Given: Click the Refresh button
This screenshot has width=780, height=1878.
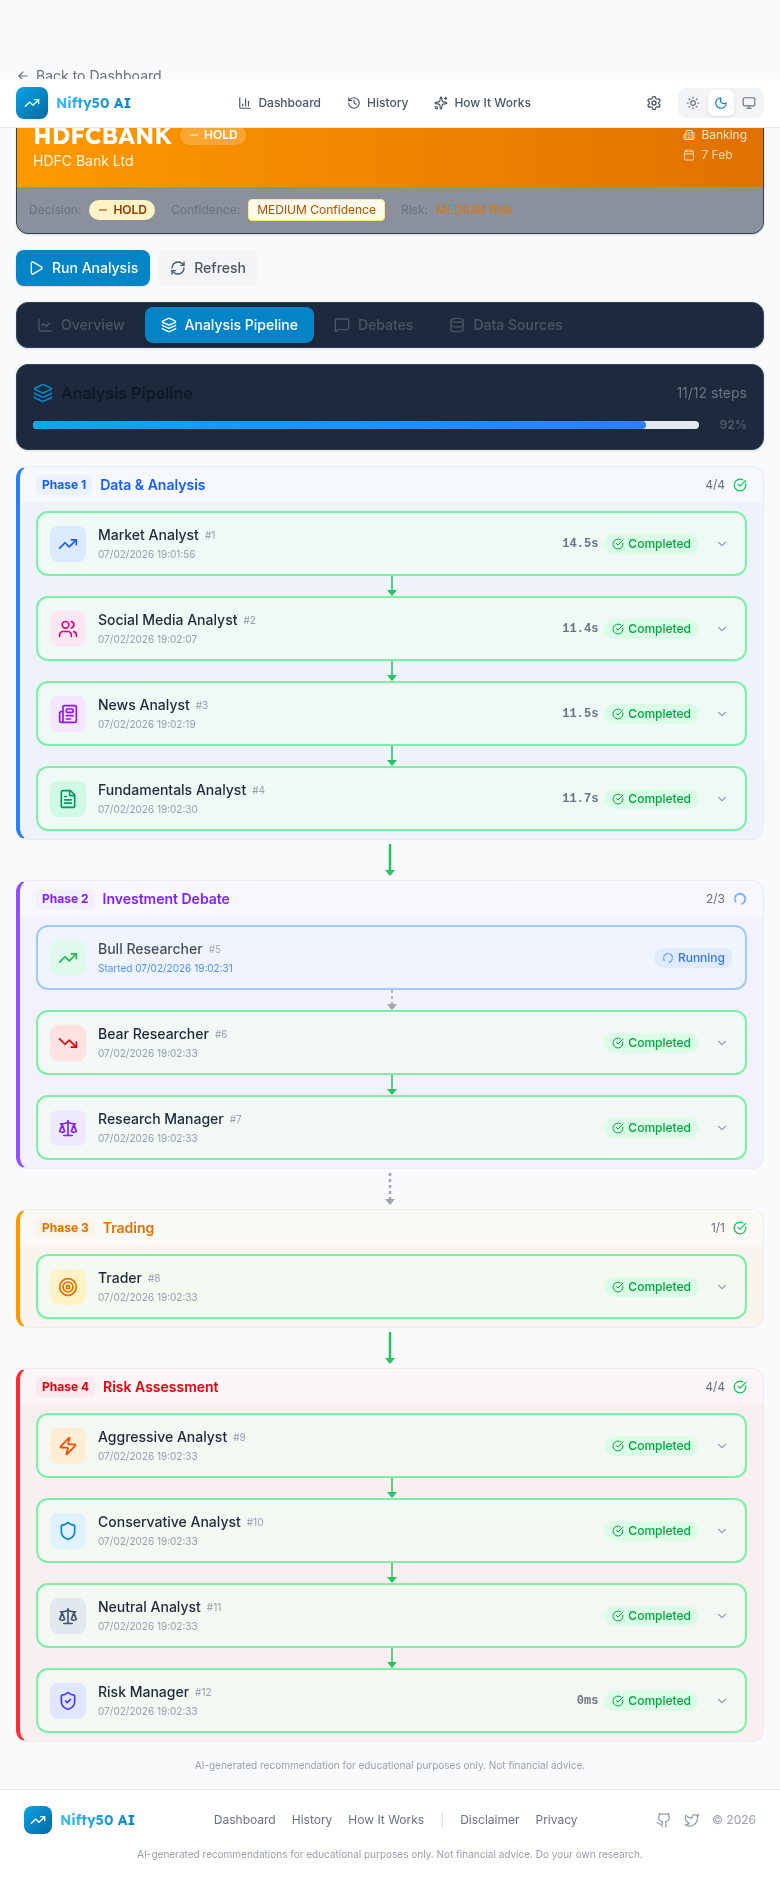Looking at the screenshot, I should tap(208, 268).
